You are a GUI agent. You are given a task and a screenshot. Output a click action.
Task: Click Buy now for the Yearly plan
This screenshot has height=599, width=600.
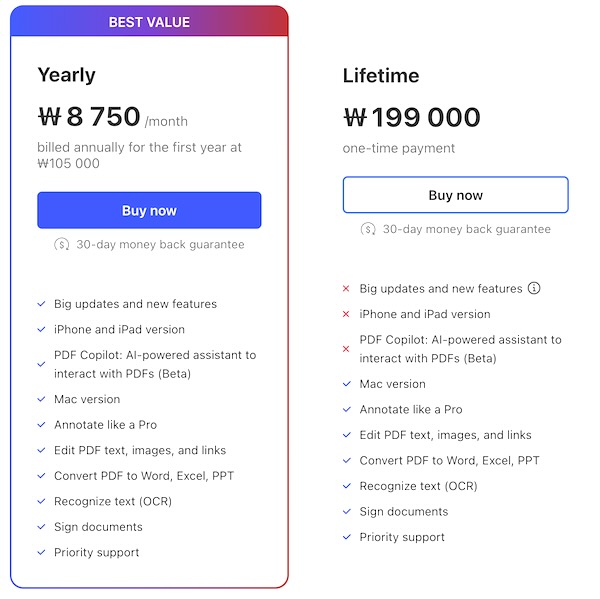(x=149, y=210)
